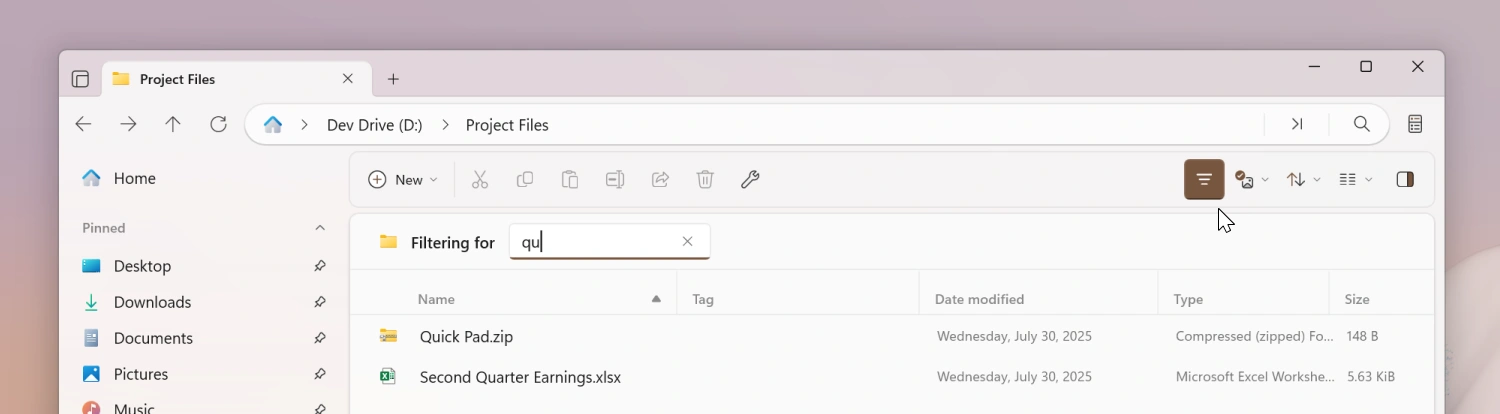The height and width of the screenshot is (414, 1500).
Task: Open the New item dropdown
Action: click(x=403, y=180)
